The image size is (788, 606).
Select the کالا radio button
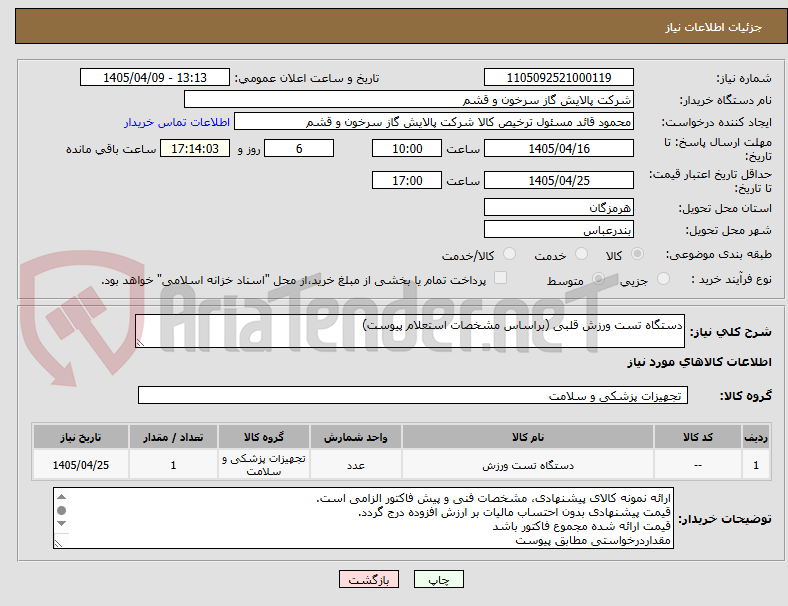coord(637,254)
